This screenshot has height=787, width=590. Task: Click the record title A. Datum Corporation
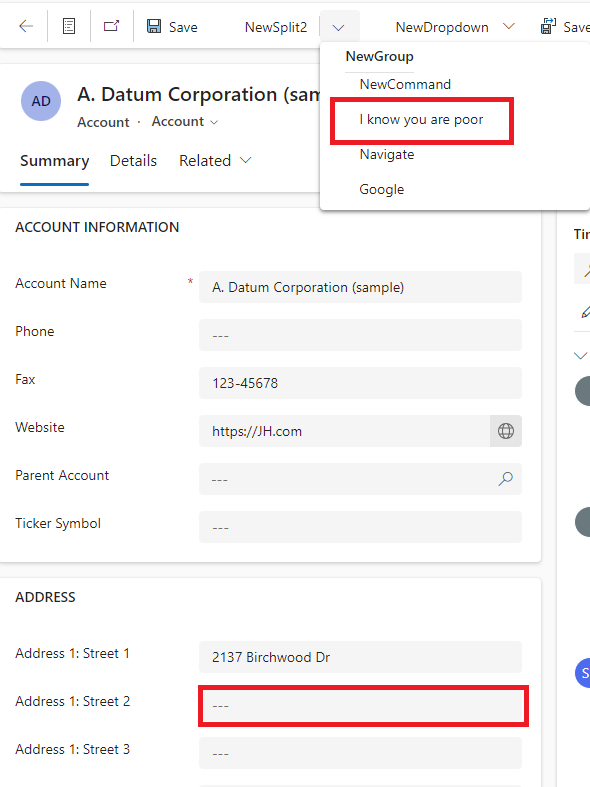coord(198,94)
